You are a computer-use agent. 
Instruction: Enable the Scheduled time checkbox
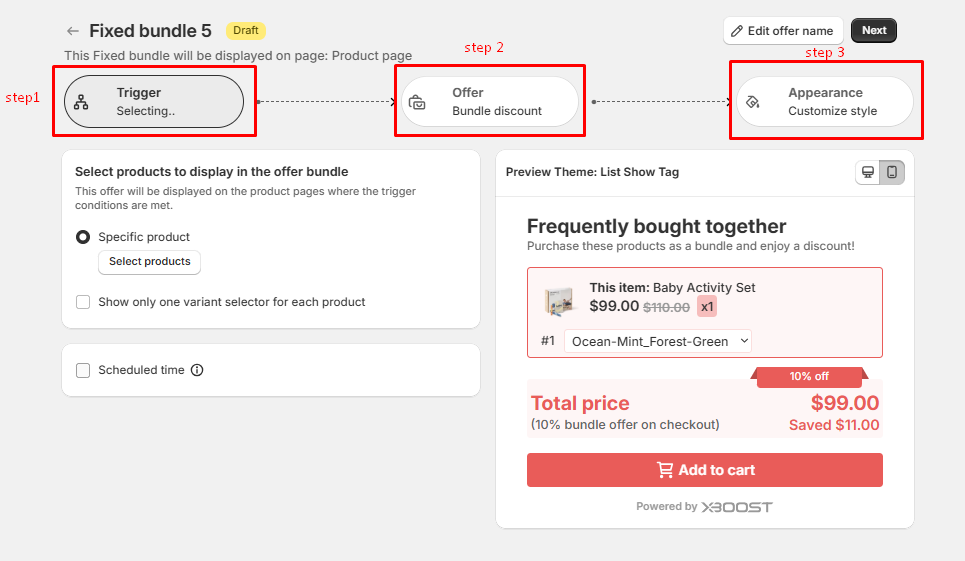[x=83, y=370]
